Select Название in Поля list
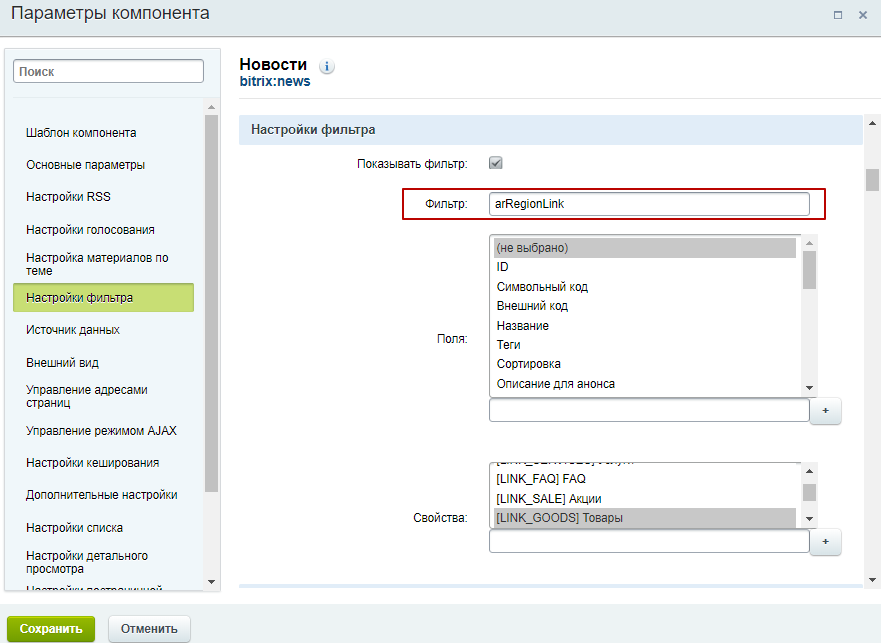Viewport: 881px width, 643px height. [x=645, y=325]
